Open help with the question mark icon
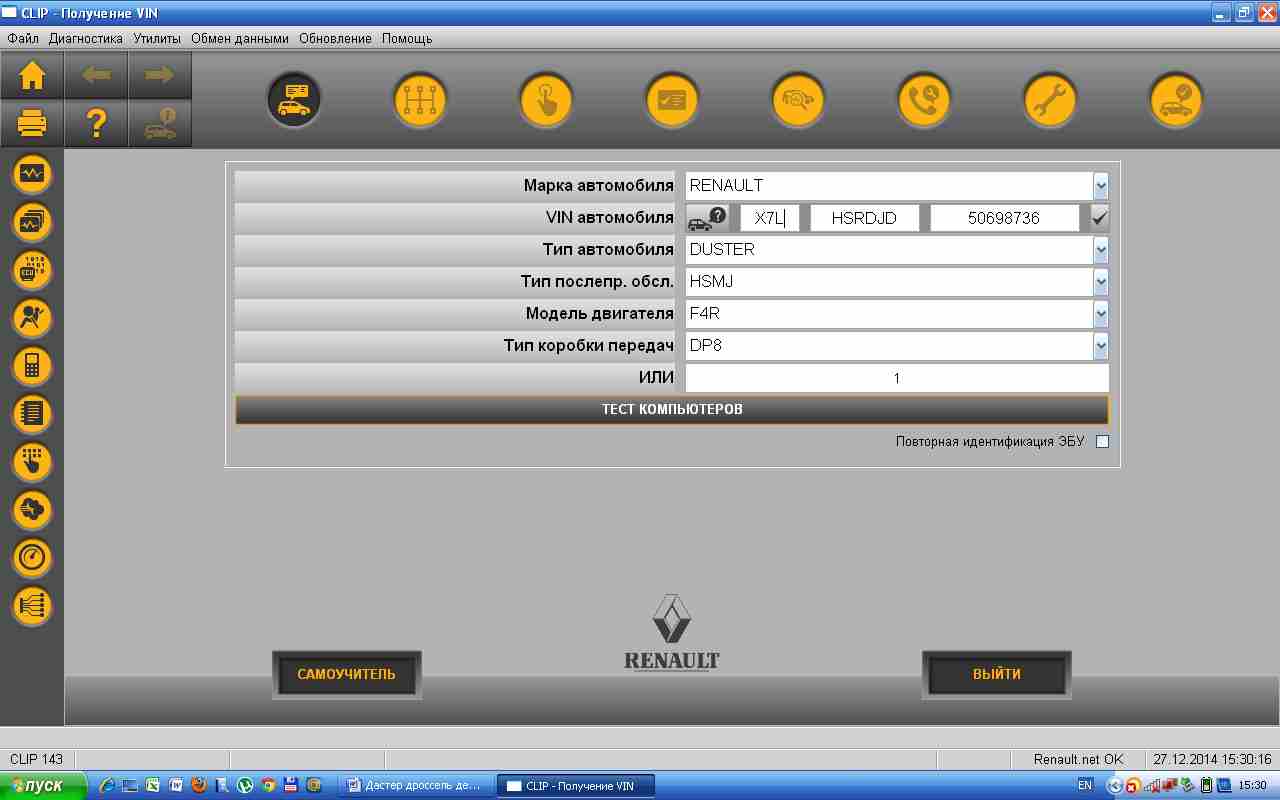Viewport: 1280px width, 800px height. click(96, 124)
